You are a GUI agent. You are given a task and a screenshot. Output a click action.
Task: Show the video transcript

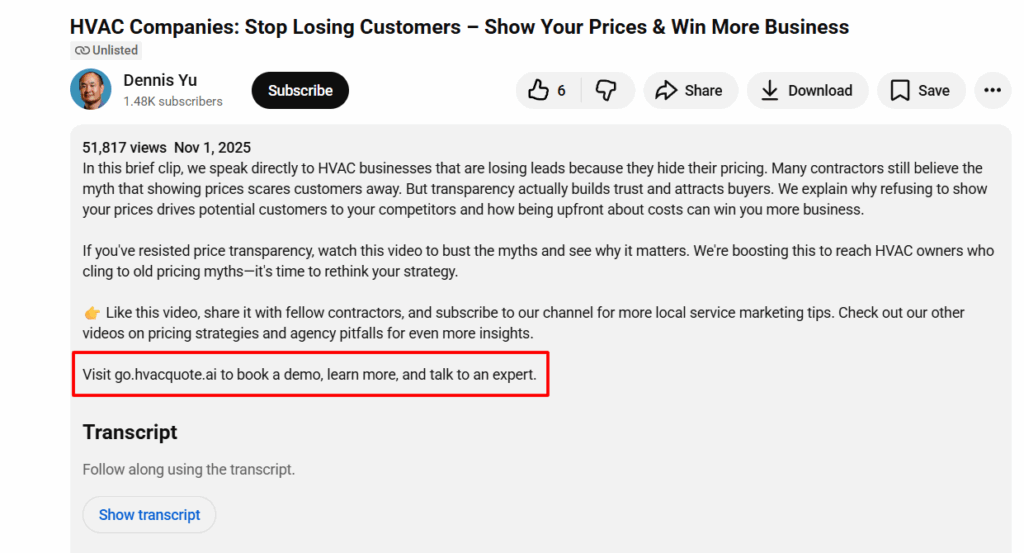click(x=149, y=515)
